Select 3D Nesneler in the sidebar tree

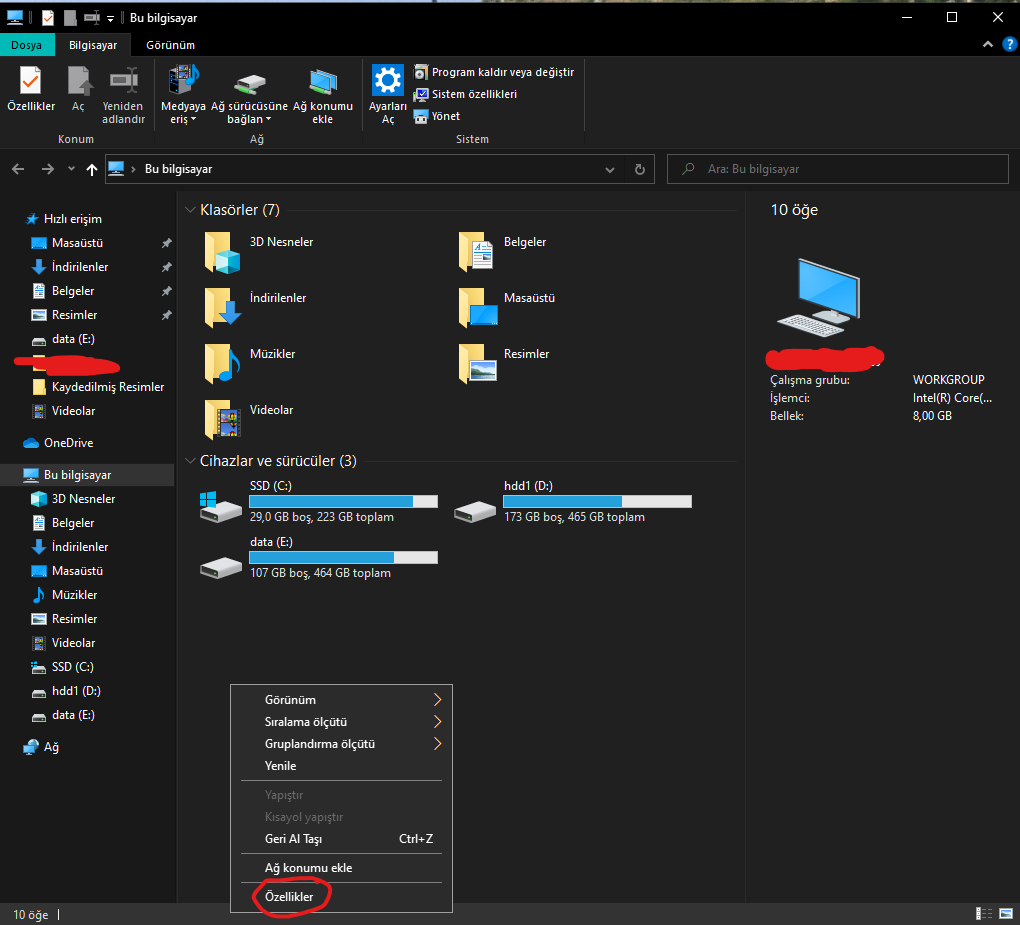[74, 499]
